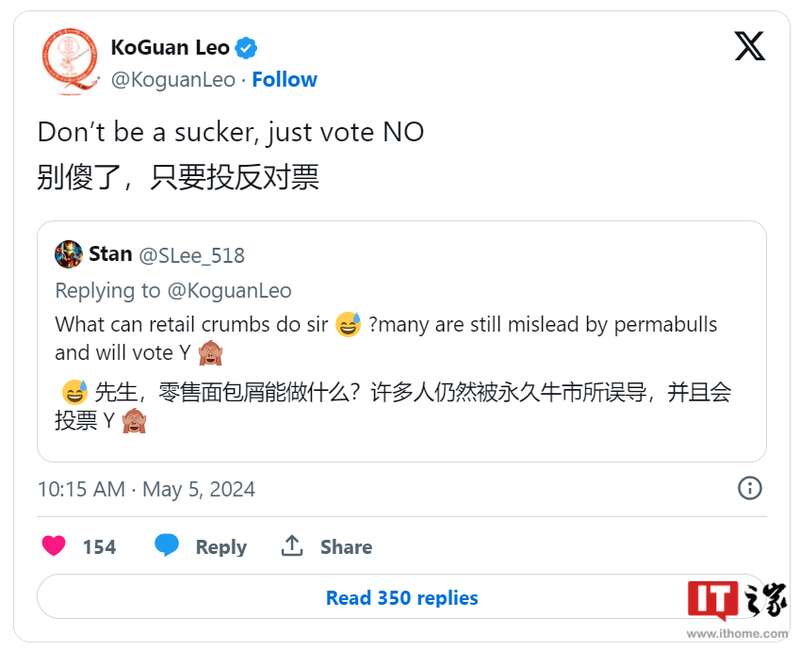Click Stan's small profile avatar
Viewport: 800px width, 650px height.
click(68, 254)
